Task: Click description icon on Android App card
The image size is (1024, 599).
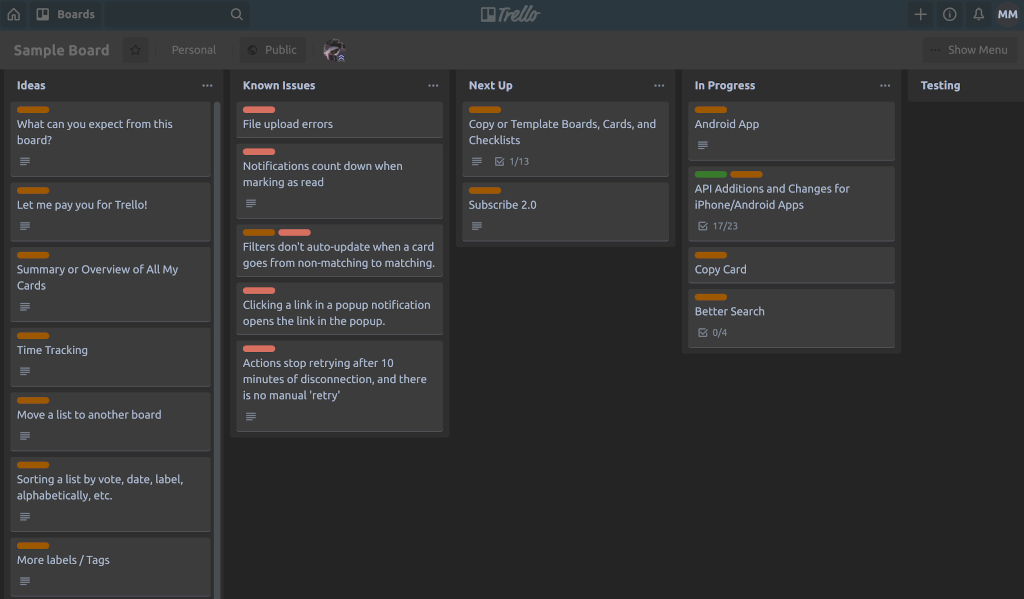Action: (703, 145)
